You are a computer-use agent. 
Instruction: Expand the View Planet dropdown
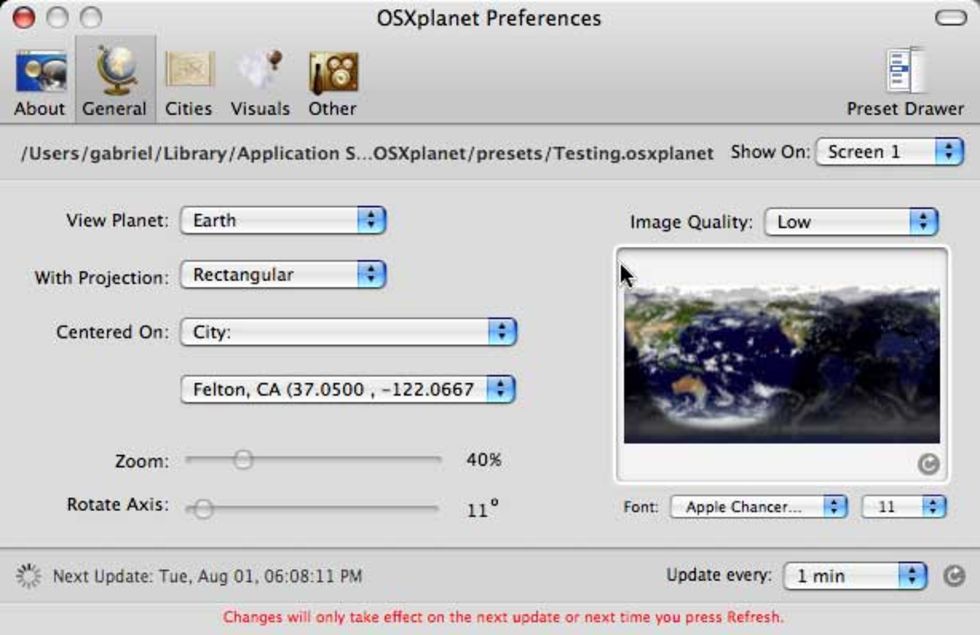(x=283, y=220)
